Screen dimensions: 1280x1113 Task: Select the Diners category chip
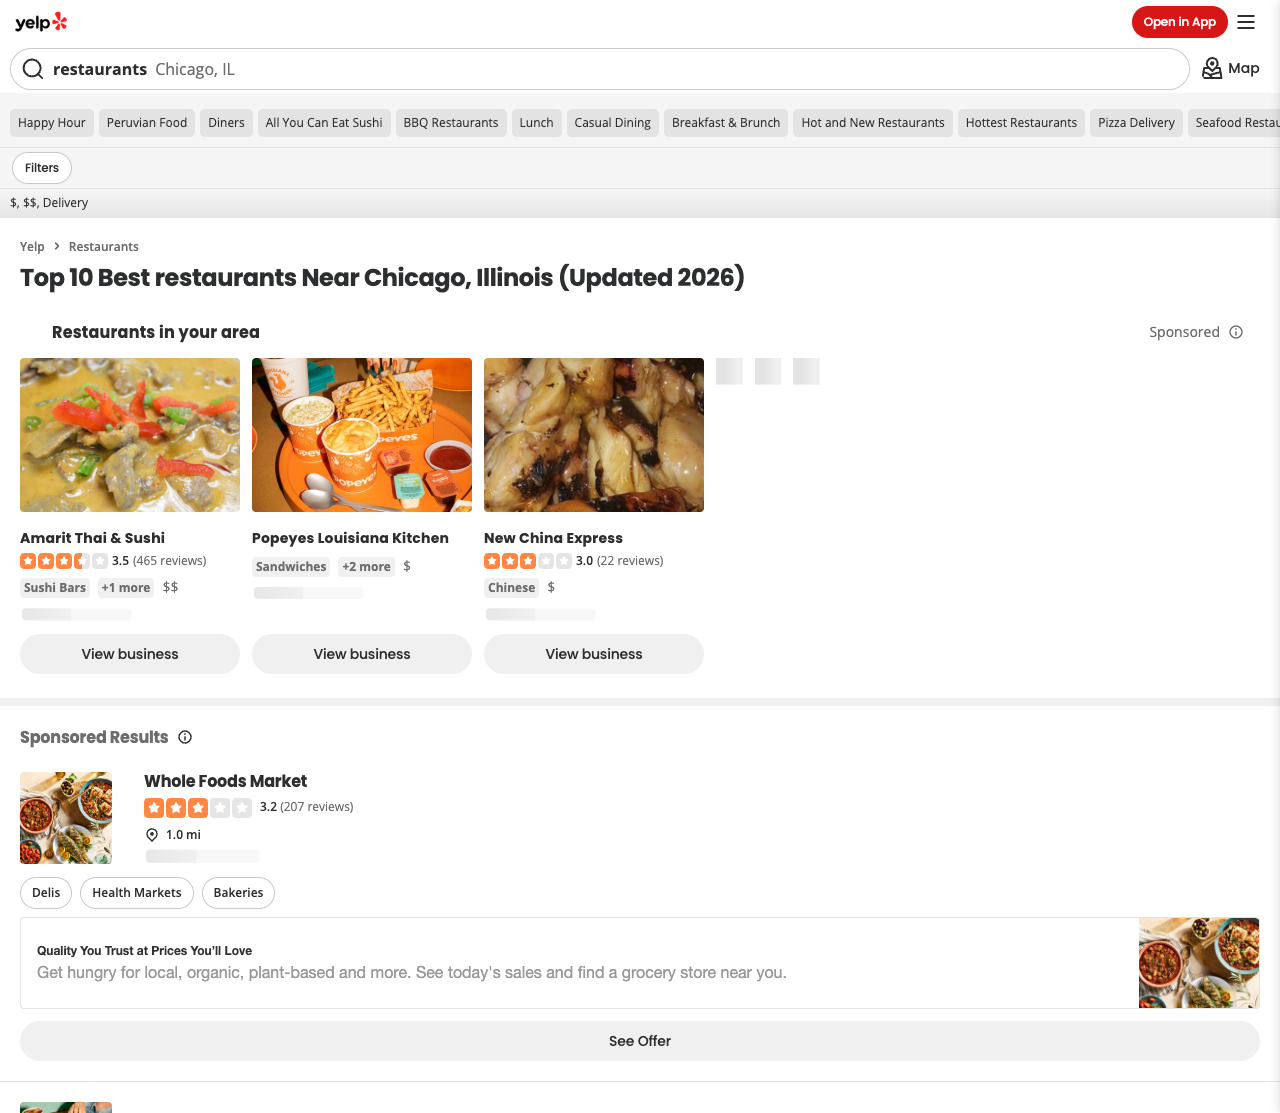coord(226,123)
